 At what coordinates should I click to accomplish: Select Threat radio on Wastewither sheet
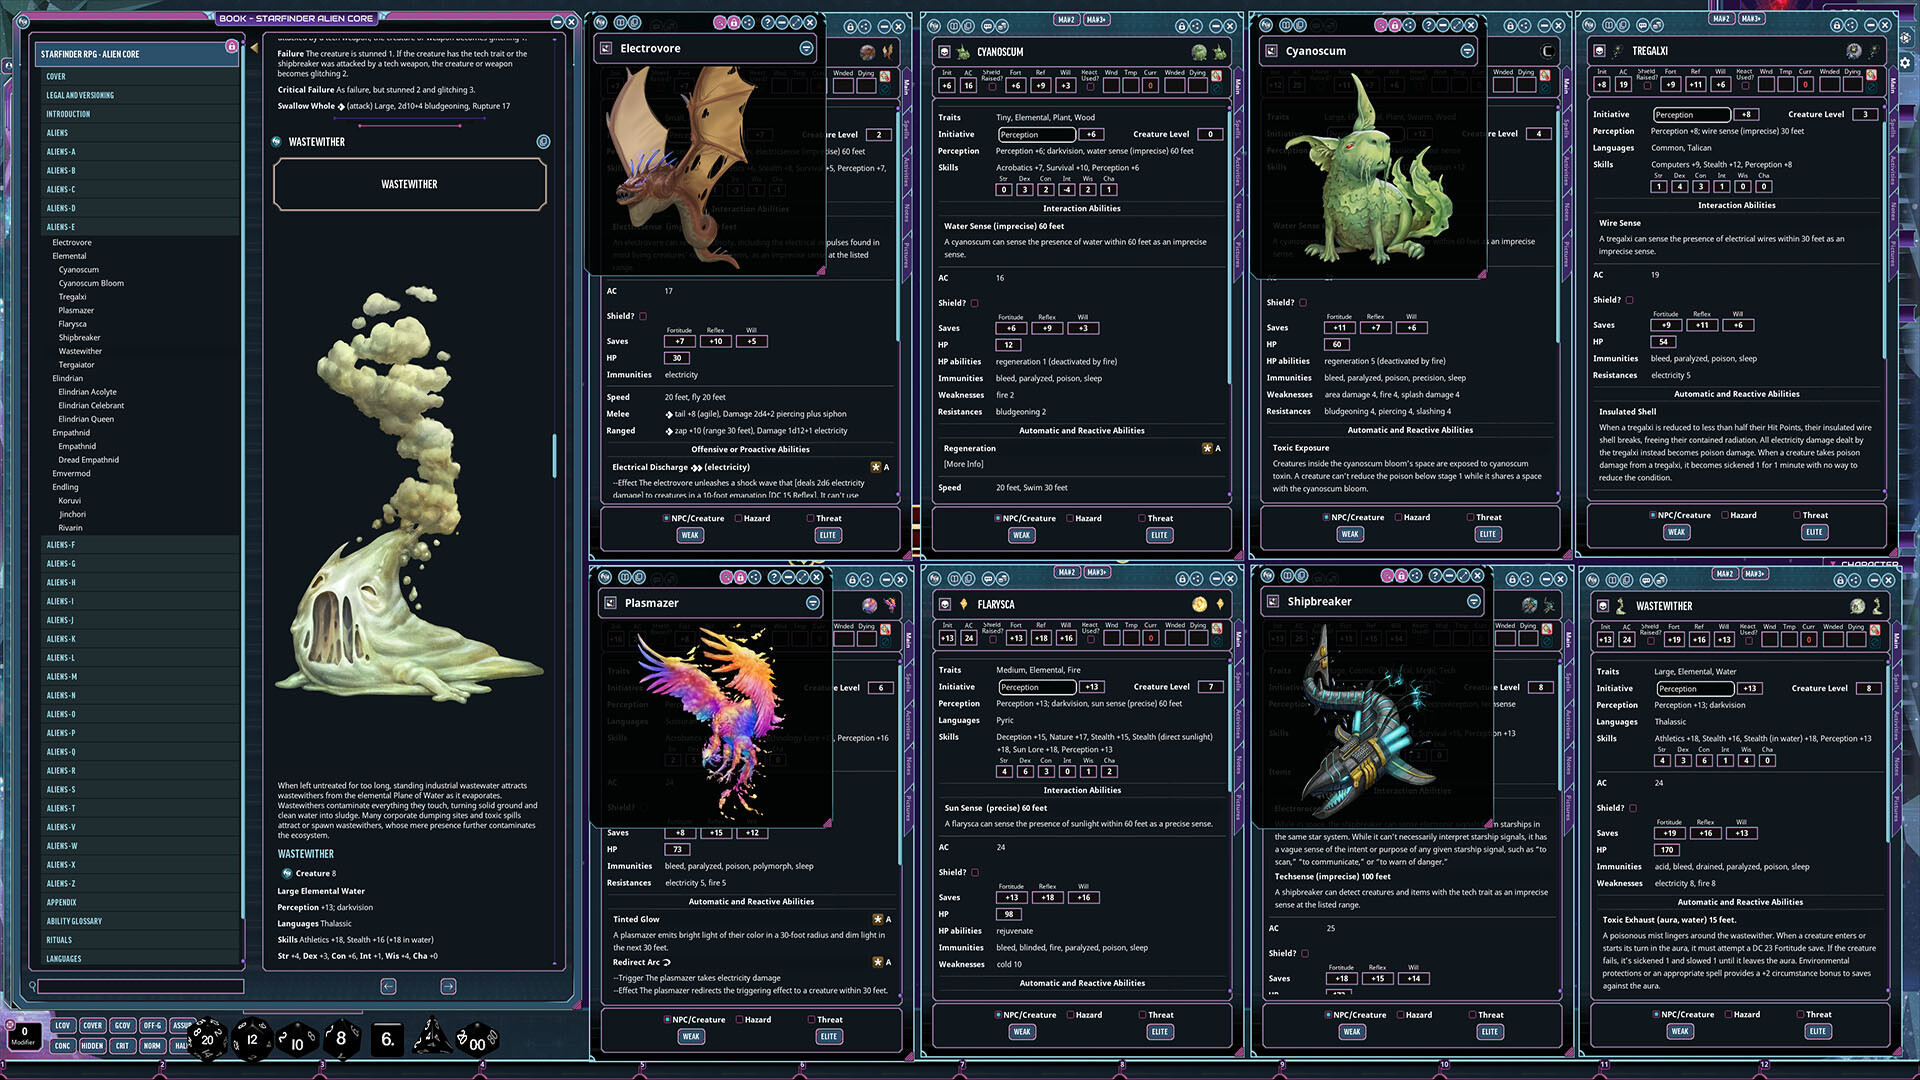coord(1800,1015)
